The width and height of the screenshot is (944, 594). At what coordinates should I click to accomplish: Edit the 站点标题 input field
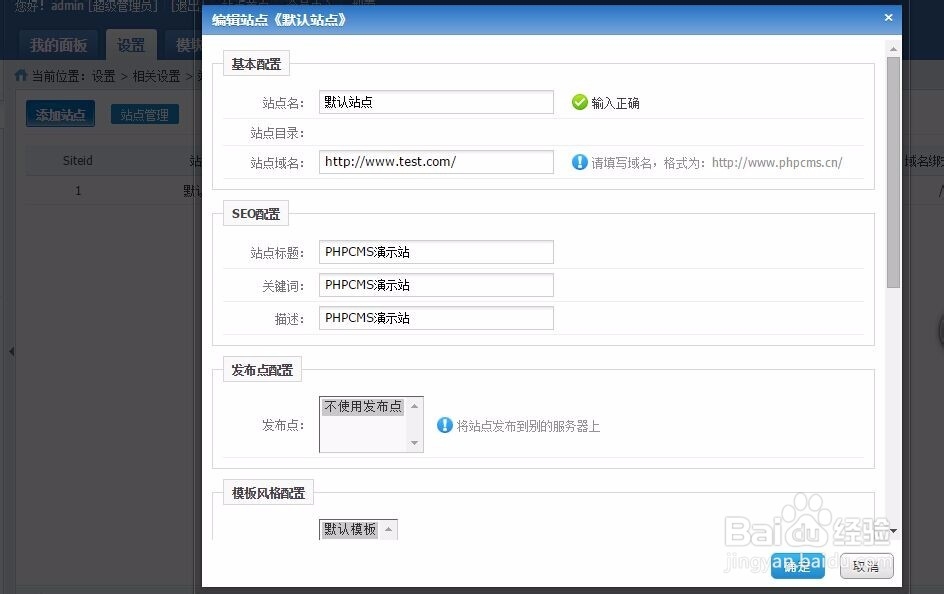click(x=436, y=252)
